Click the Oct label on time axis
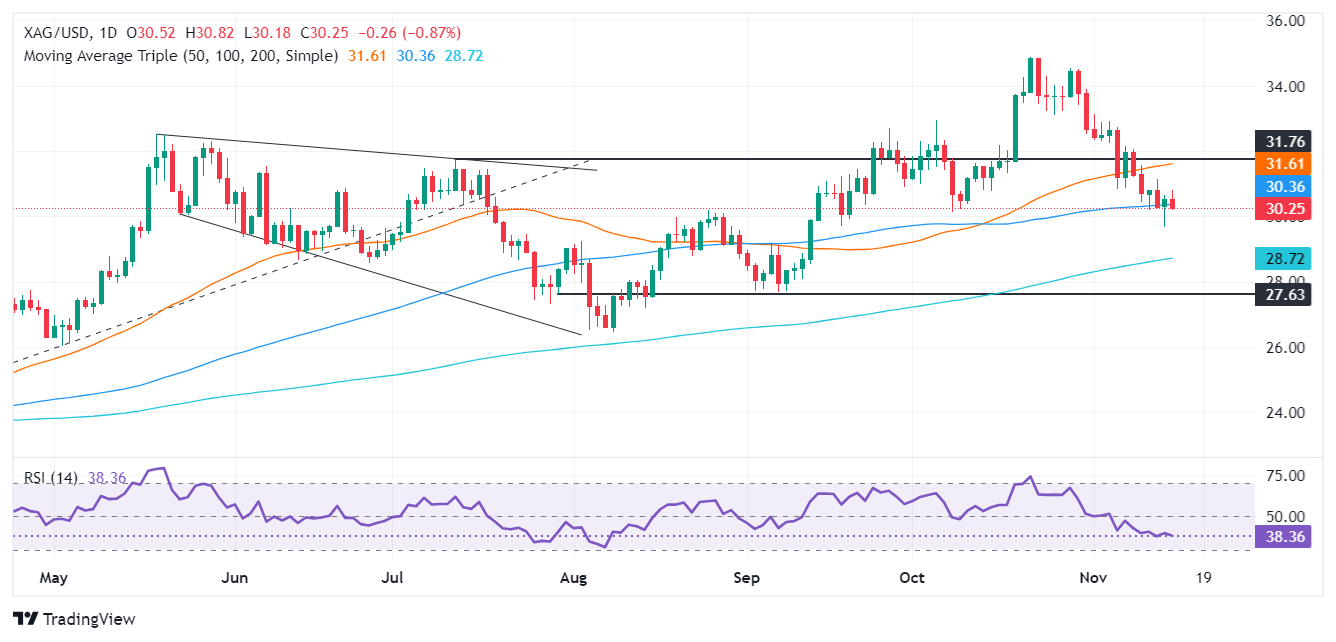This screenshot has height=642, width=1336. (913, 578)
